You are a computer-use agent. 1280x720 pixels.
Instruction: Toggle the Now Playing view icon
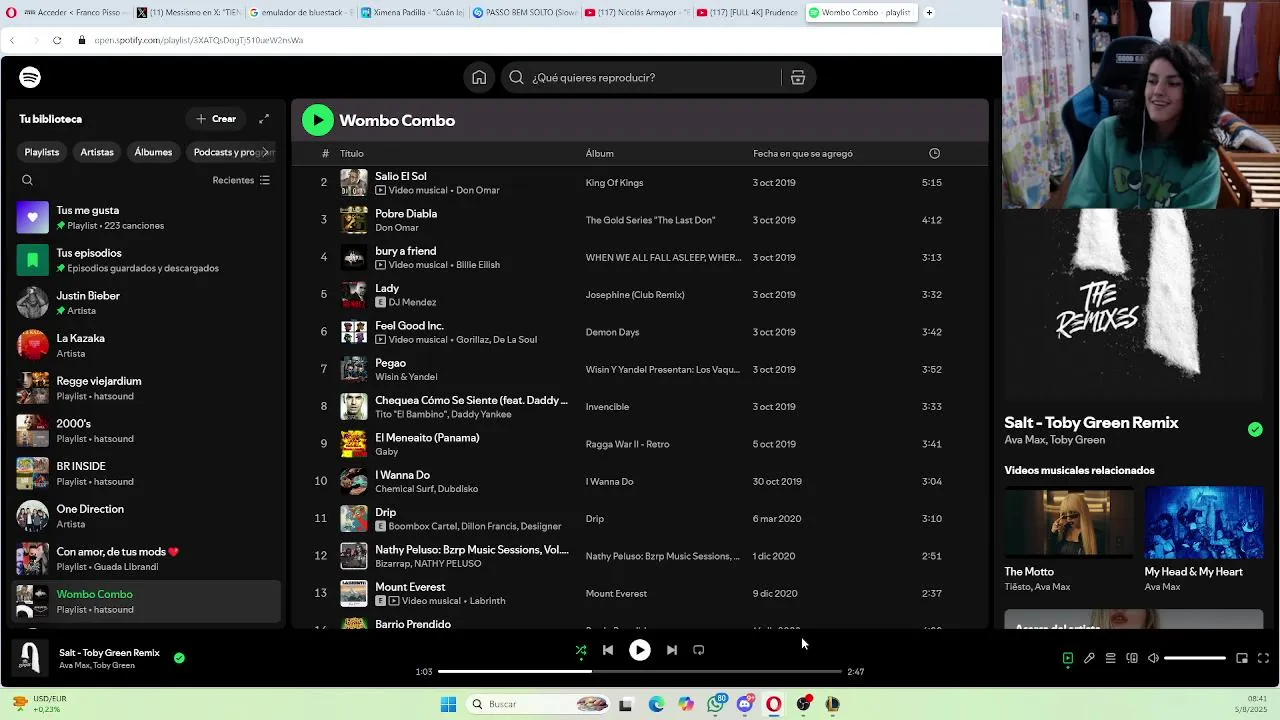(x=1068, y=658)
